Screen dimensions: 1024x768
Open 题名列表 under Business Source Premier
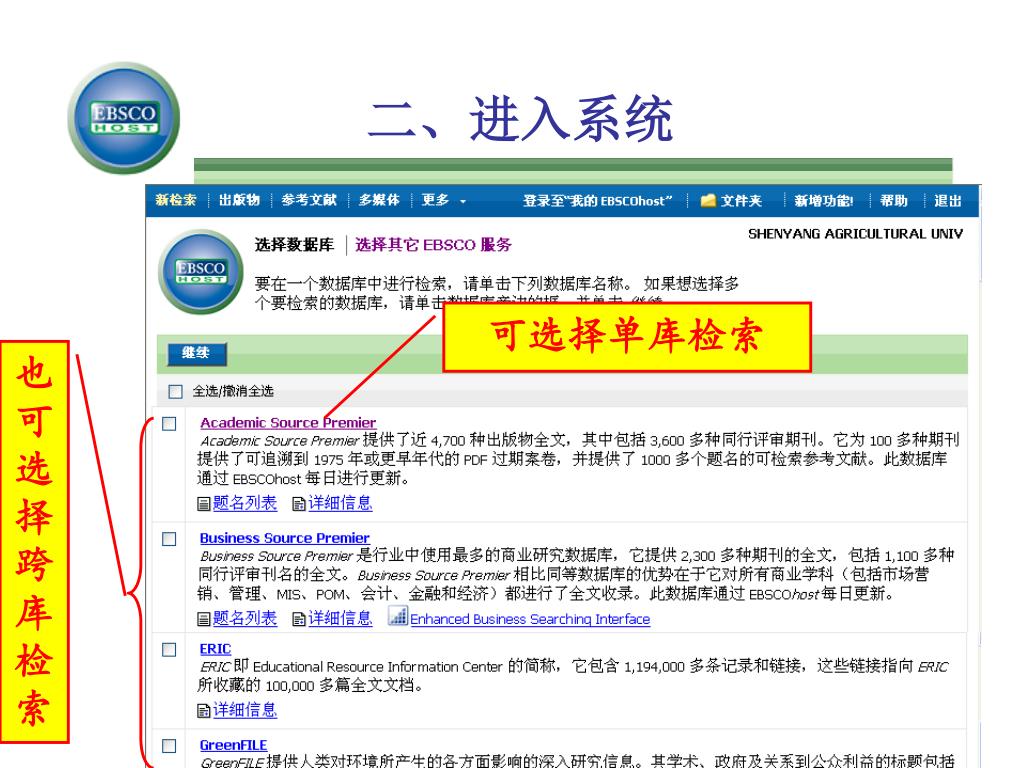pos(245,618)
